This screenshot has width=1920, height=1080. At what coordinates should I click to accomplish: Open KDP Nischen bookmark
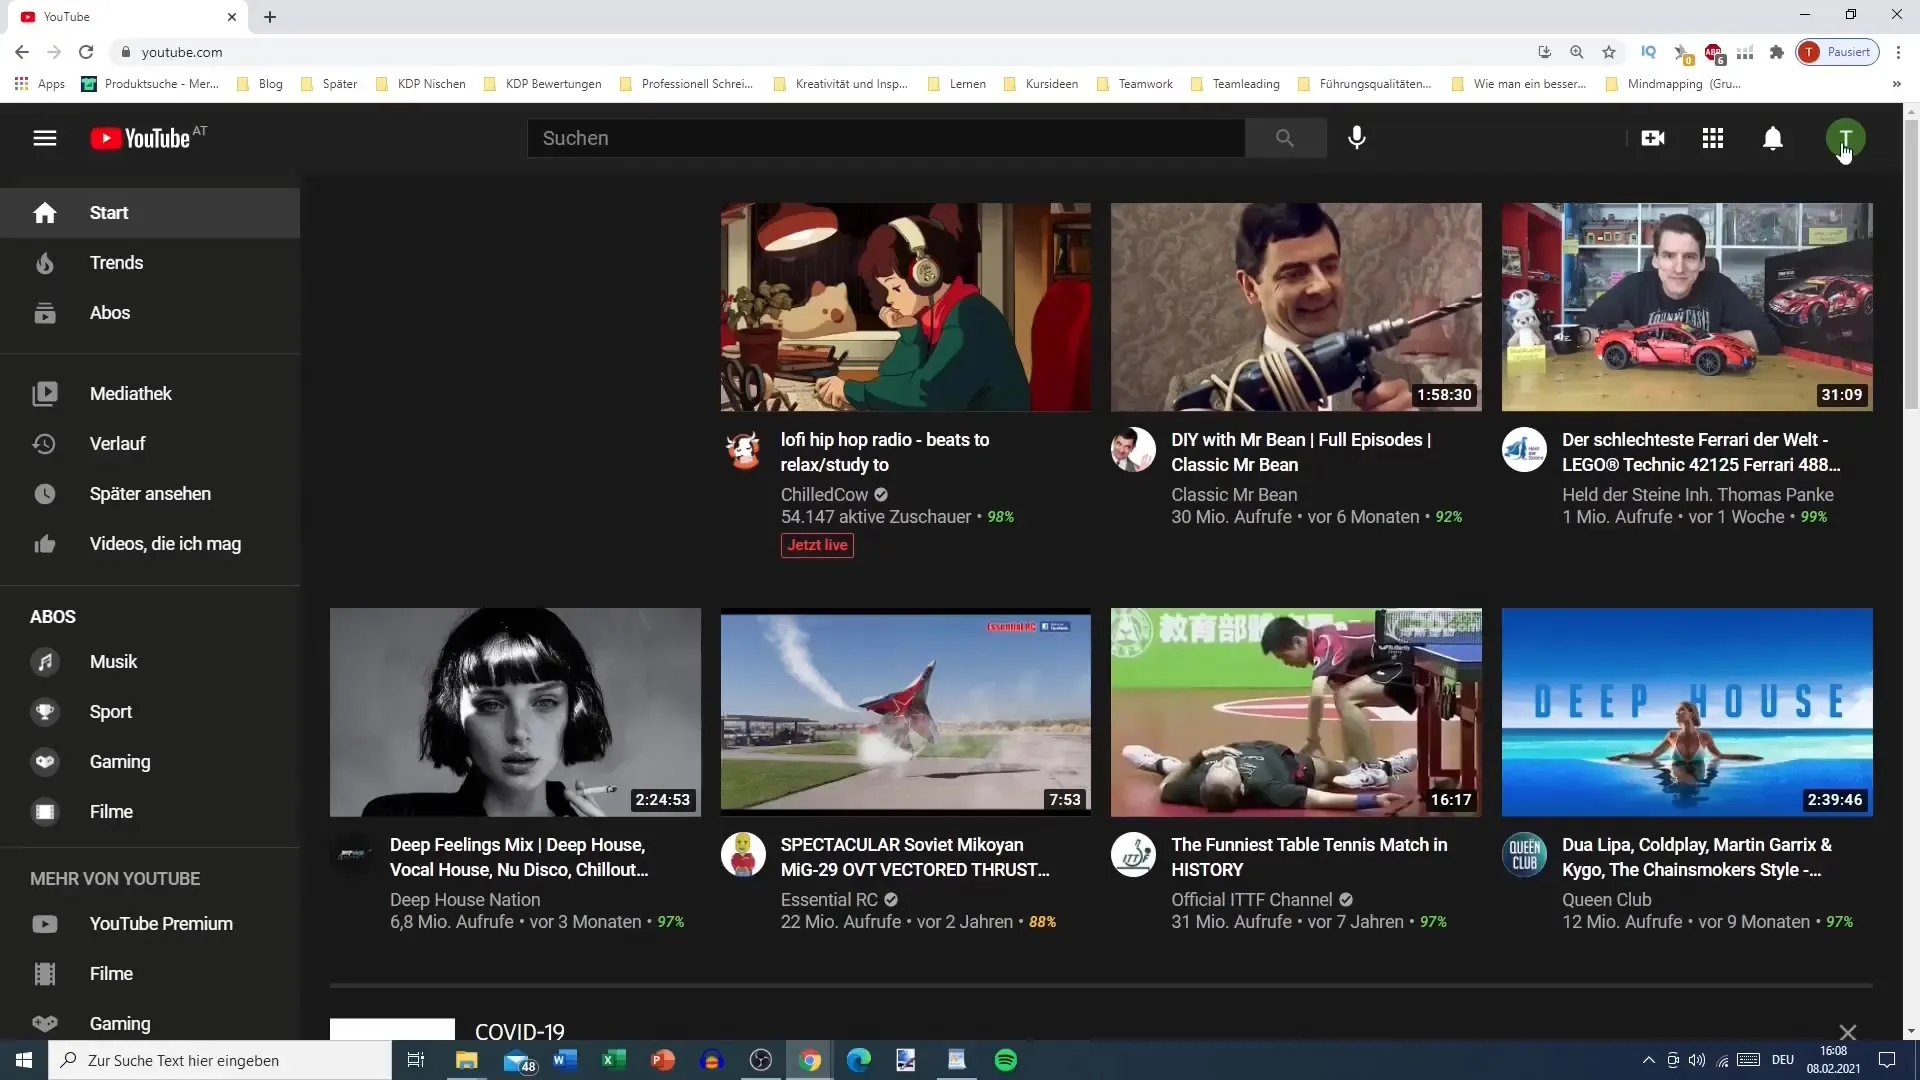(421, 84)
